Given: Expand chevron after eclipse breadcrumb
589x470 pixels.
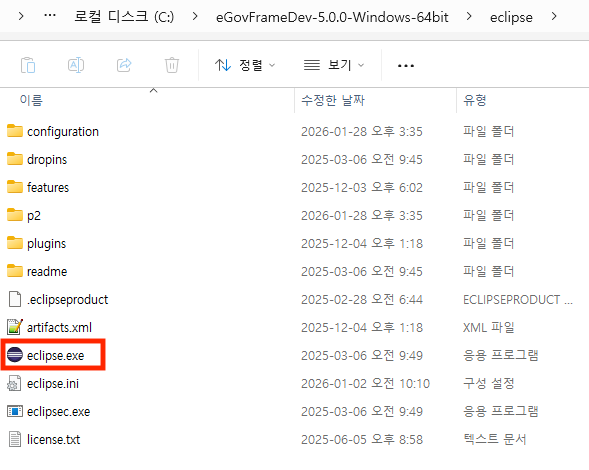Looking at the screenshot, I should pyautogui.click(x=554, y=17).
